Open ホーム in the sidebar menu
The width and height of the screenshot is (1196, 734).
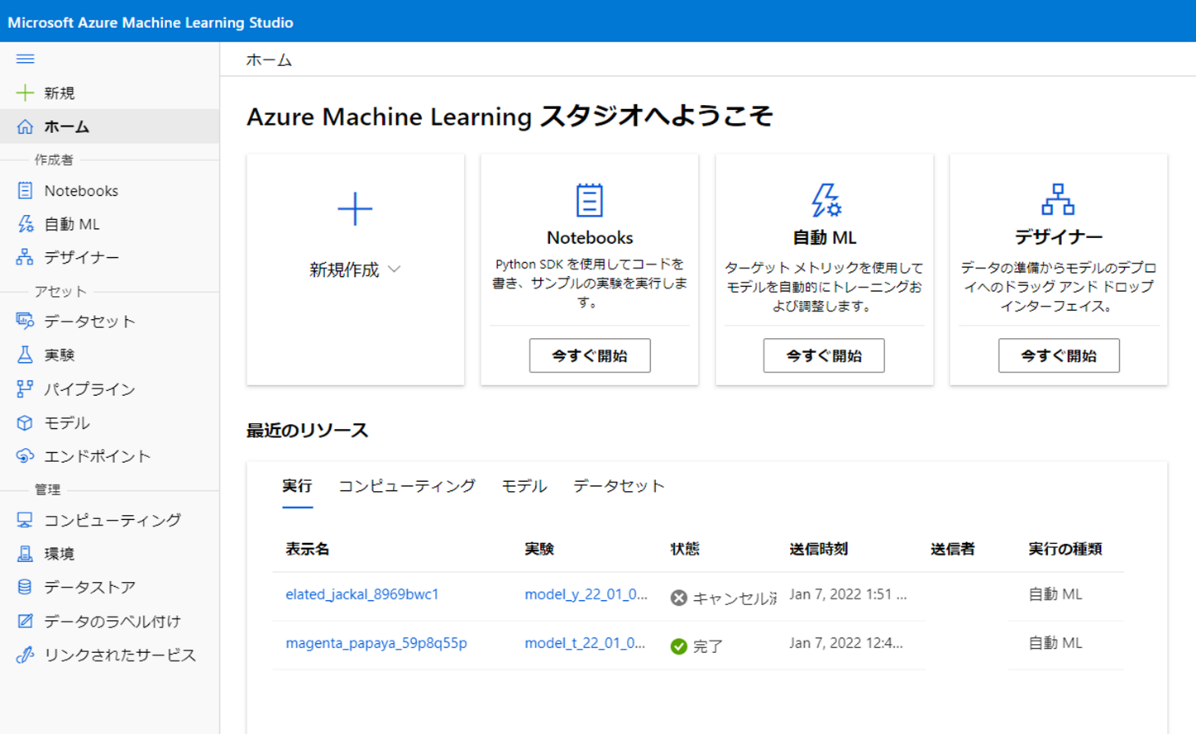click(x=110, y=127)
